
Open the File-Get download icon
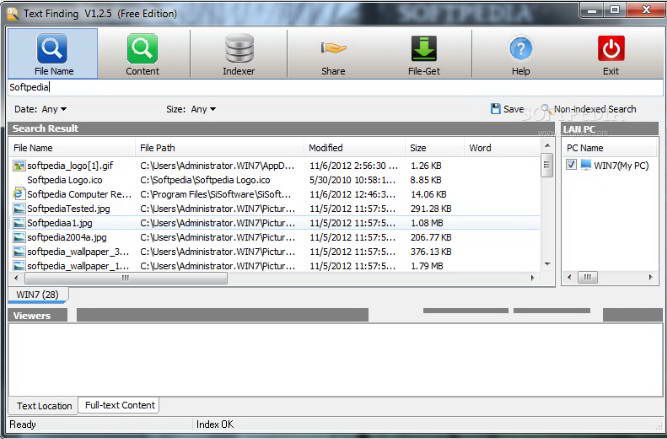[424, 48]
